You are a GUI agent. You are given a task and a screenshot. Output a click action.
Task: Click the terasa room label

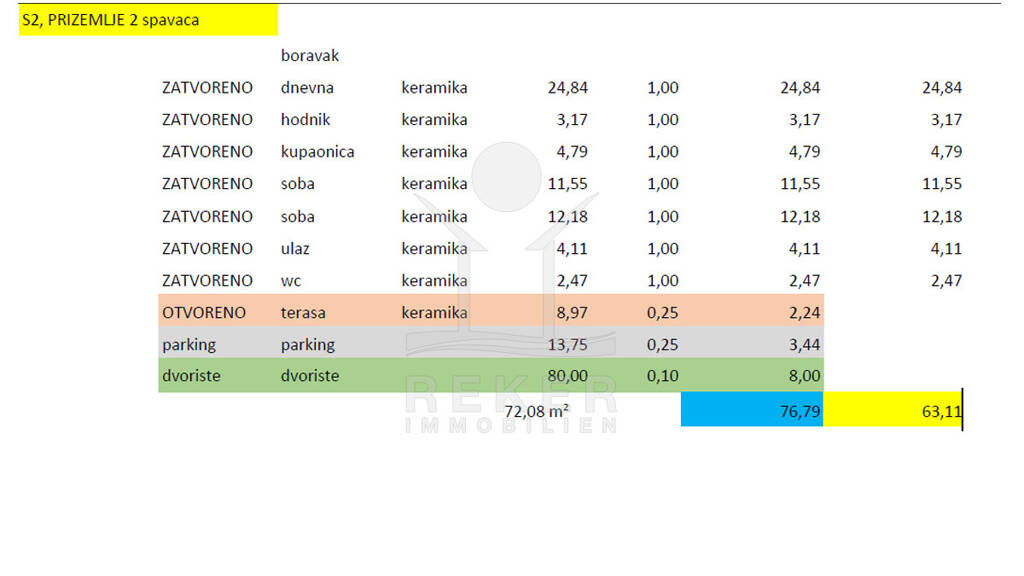pos(303,313)
